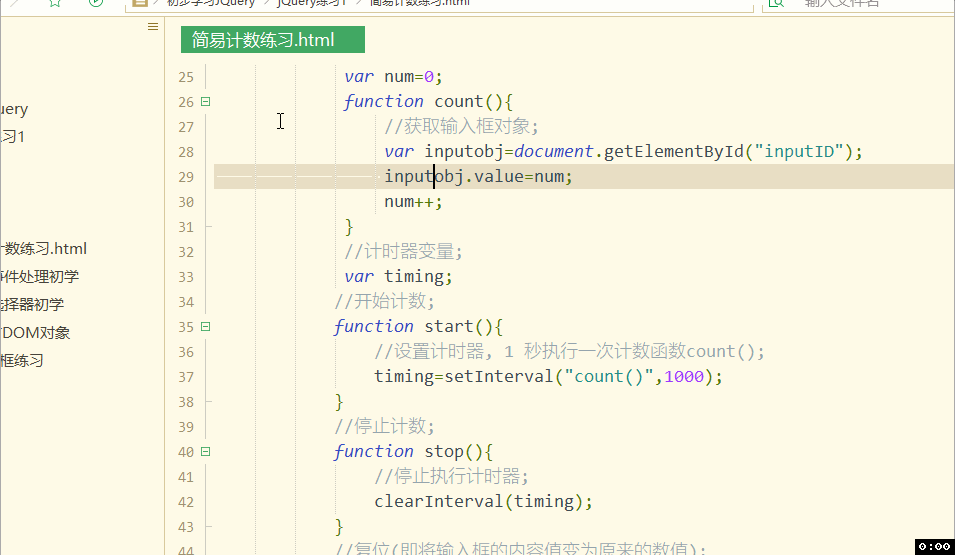Screen dimensions: 955x555
Task: Collapse the count() function fold marker at line 26
Action: click(206, 102)
